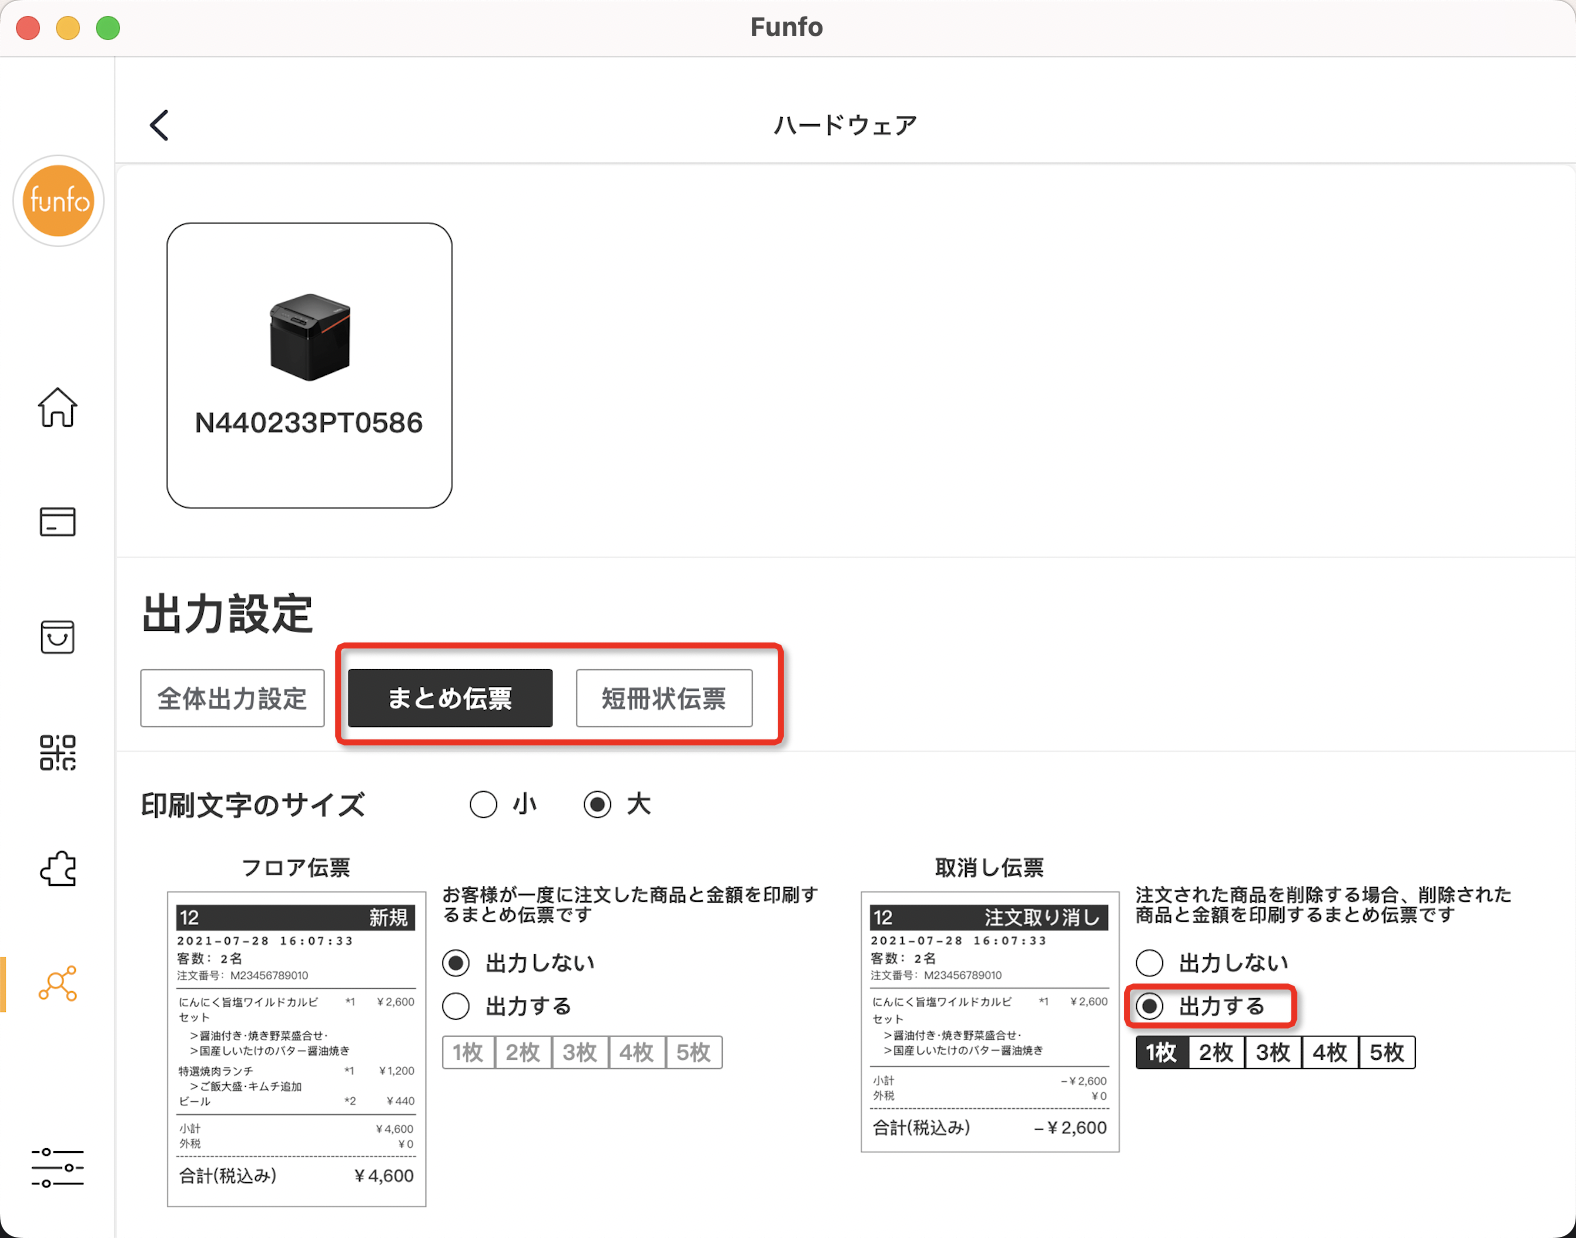Select 出力しない for 取消し伝票

[1150, 963]
